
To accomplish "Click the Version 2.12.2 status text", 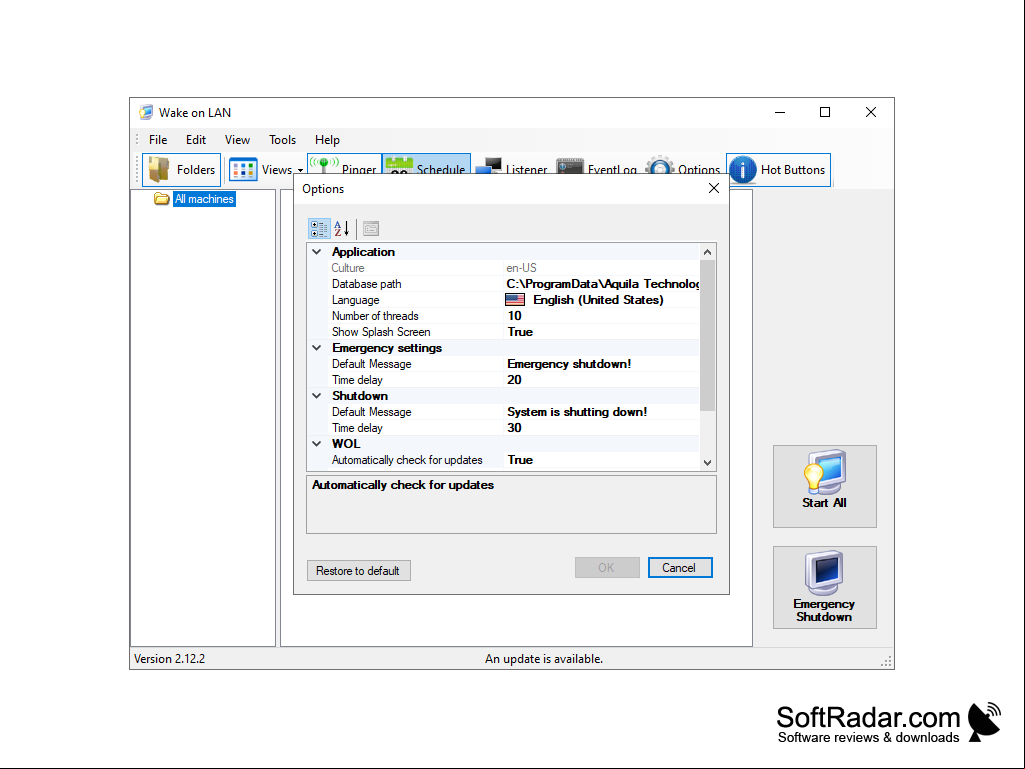I will (x=170, y=659).
